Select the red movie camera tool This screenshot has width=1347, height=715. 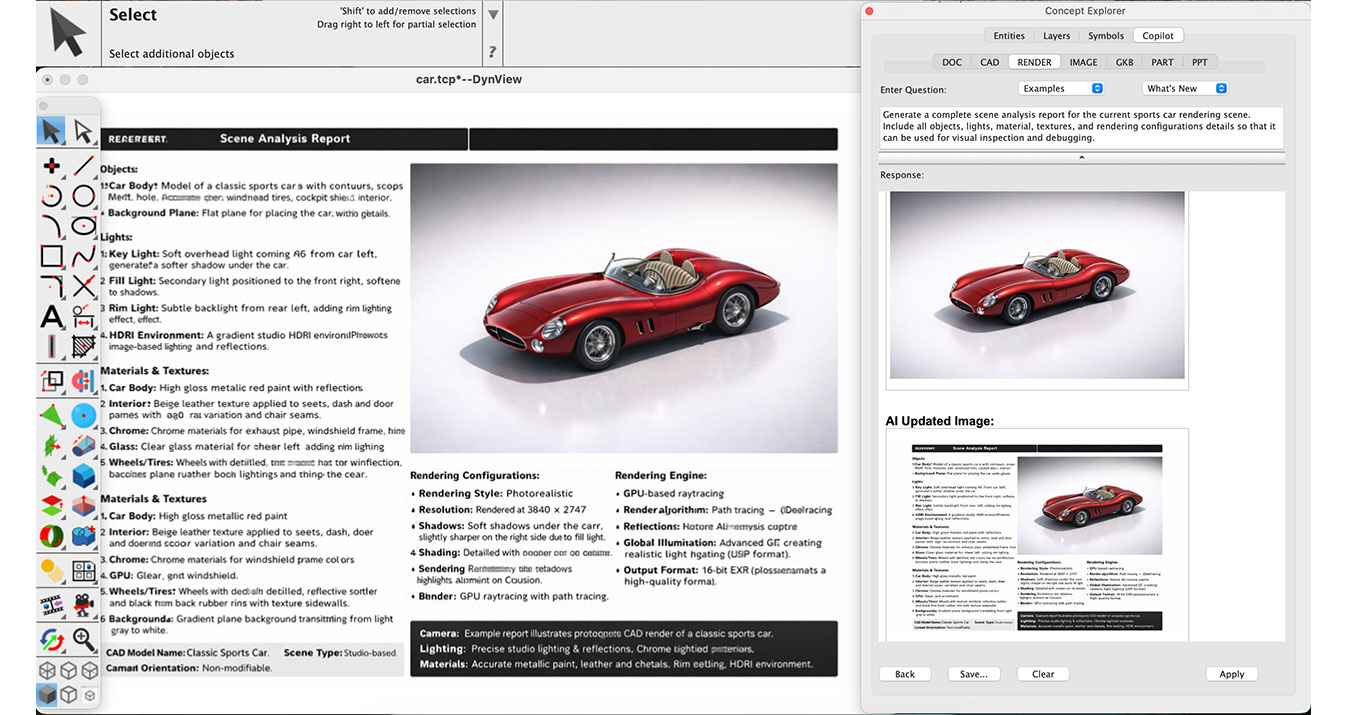tap(83, 603)
